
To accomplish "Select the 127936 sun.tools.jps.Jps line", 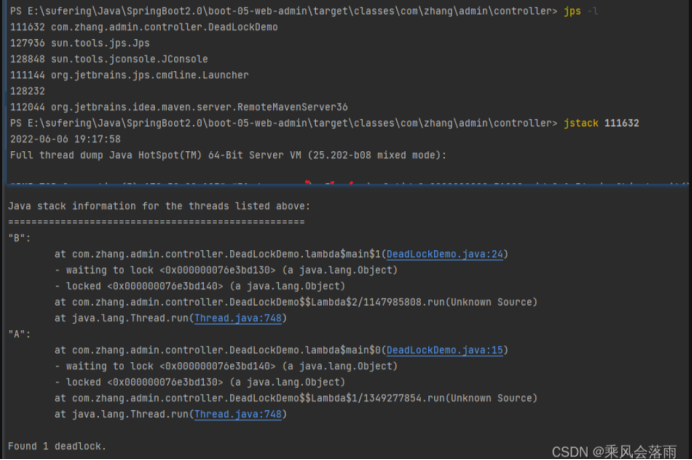I will [x=84, y=43].
